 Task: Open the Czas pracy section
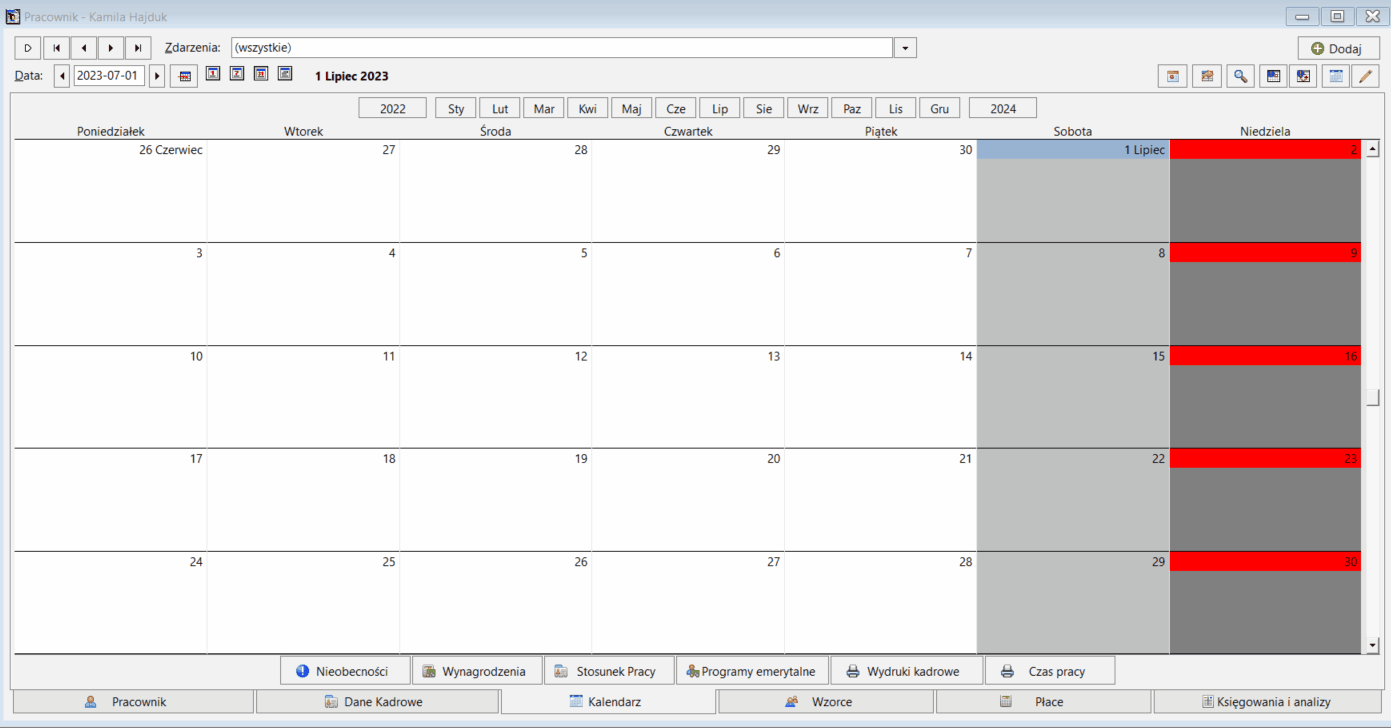[1050, 671]
